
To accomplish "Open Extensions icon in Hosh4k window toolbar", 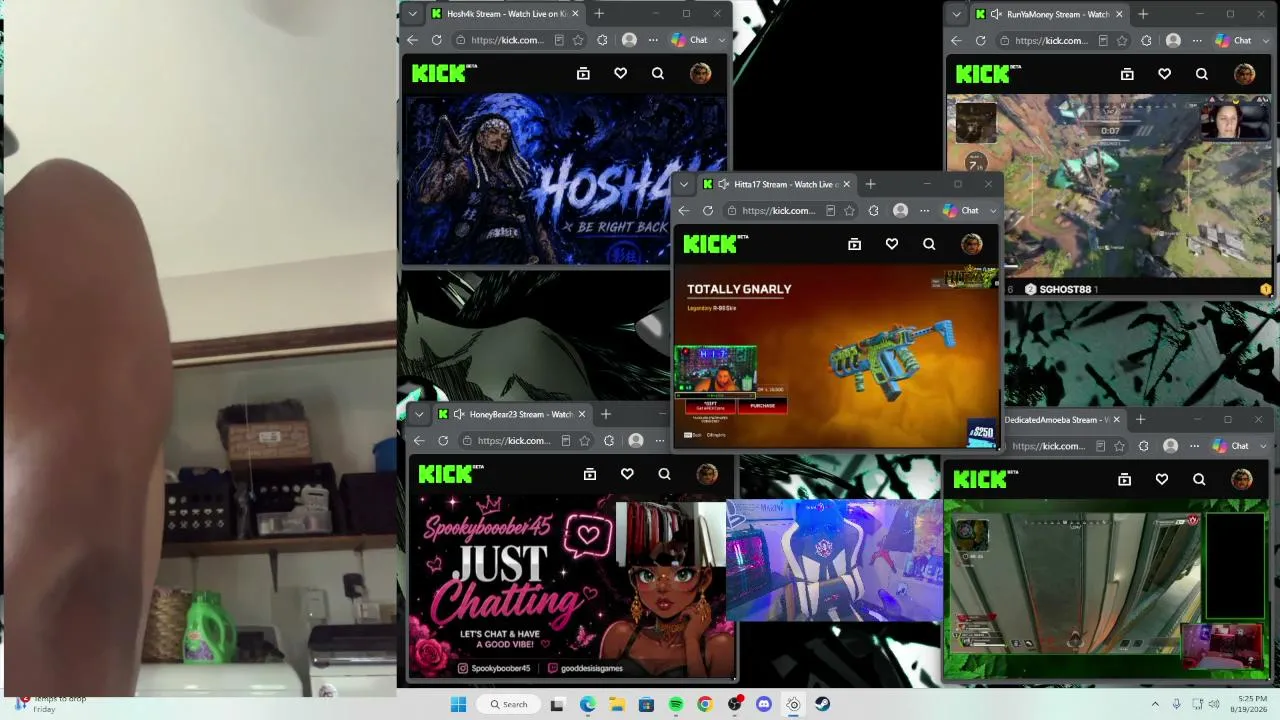I will (602, 40).
